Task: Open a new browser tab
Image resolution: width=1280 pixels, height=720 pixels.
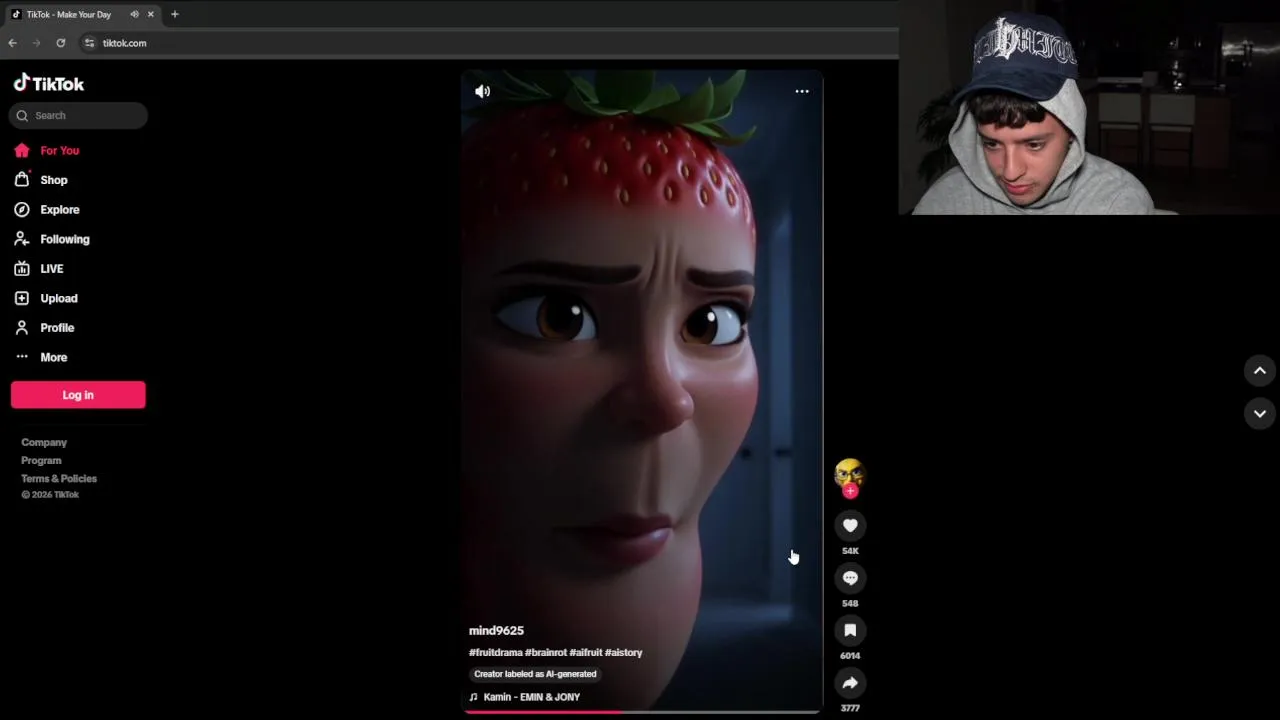Action: click(175, 14)
